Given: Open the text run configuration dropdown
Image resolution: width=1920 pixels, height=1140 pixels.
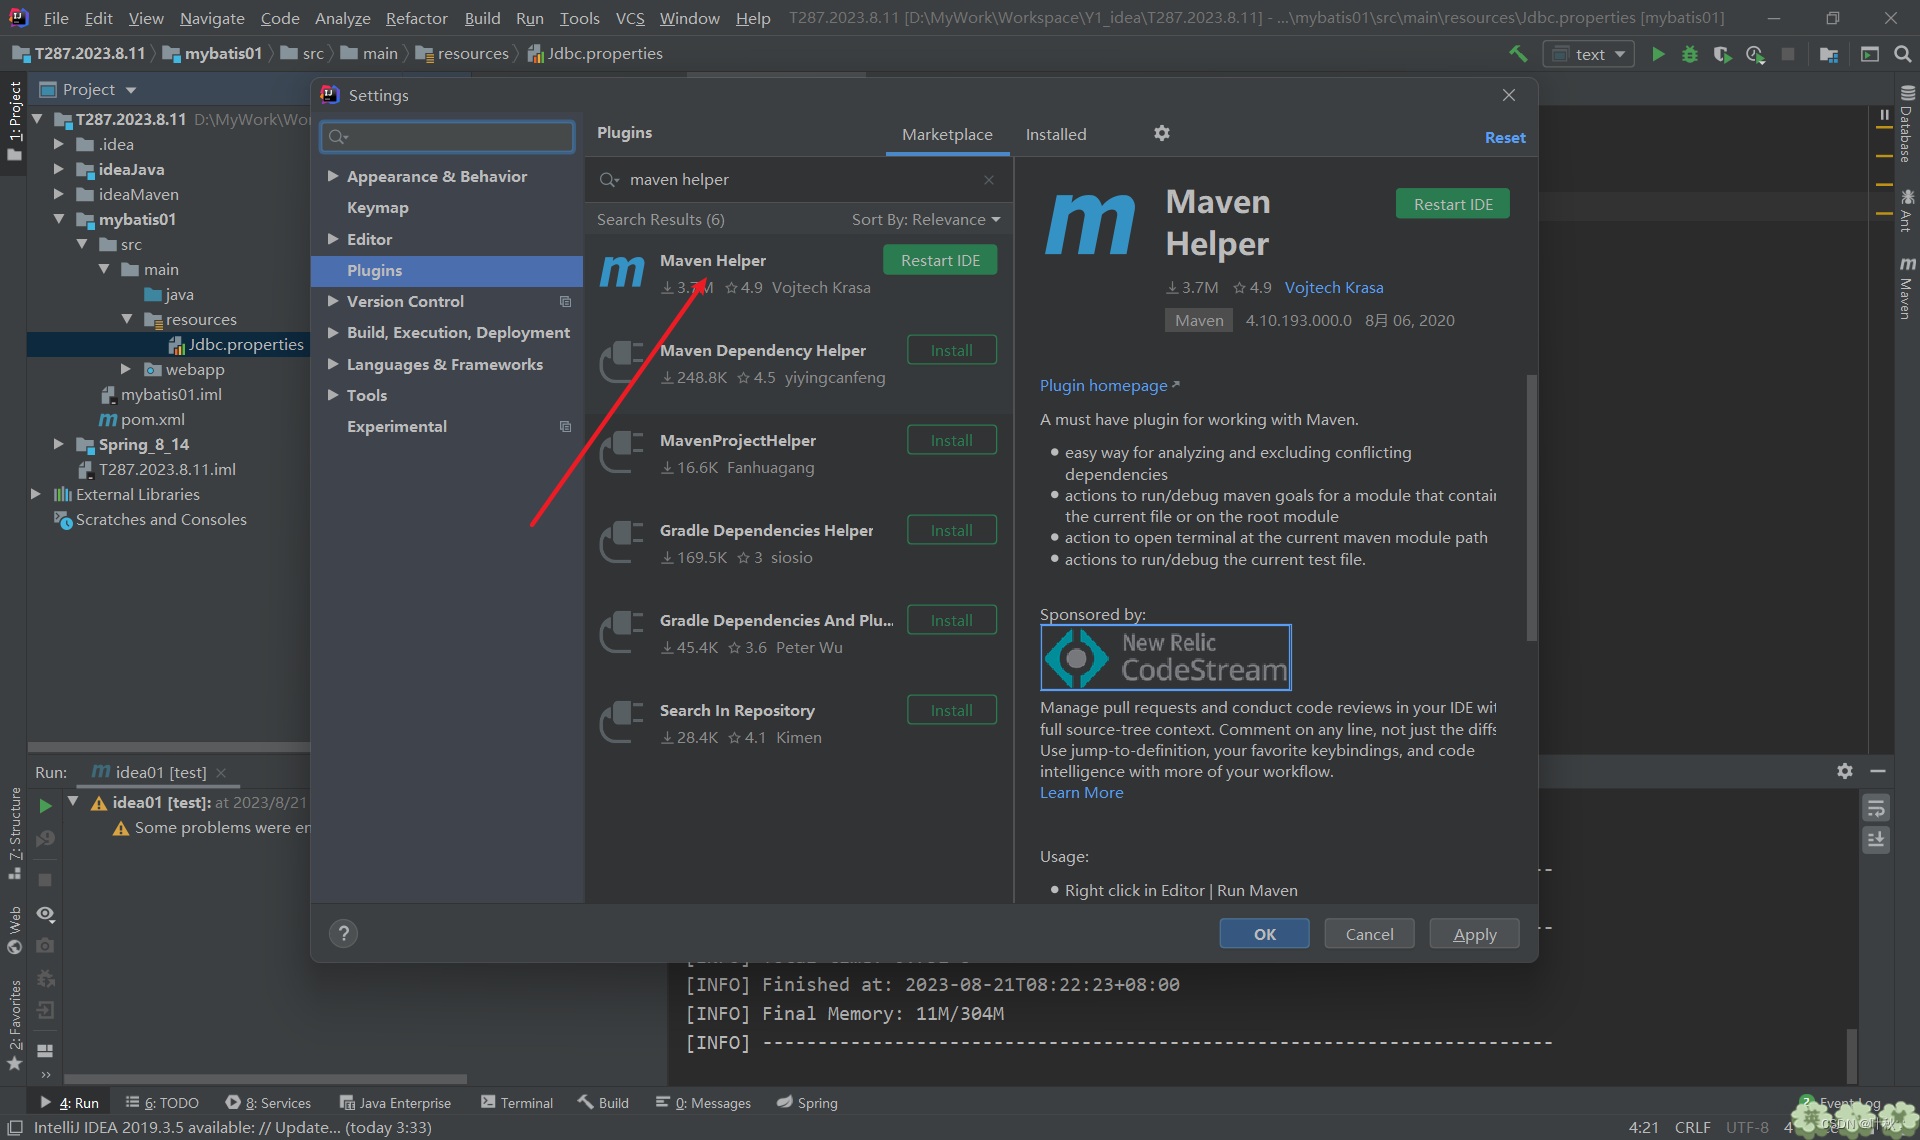Looking at the screenshot, I should (1589, 54).
